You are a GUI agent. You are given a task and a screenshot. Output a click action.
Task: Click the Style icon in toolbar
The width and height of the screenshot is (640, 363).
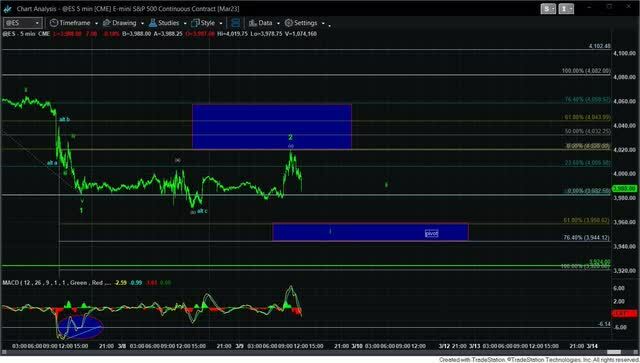coord(196,23)
